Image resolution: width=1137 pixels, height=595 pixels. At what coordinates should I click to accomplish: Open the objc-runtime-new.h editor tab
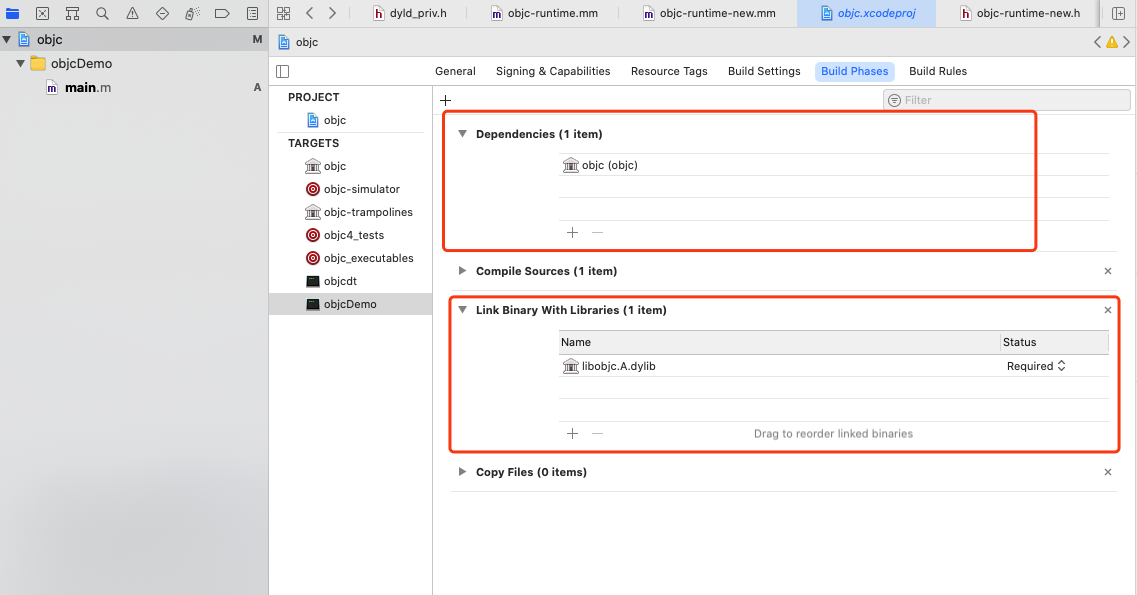[x=1020, y=13]
